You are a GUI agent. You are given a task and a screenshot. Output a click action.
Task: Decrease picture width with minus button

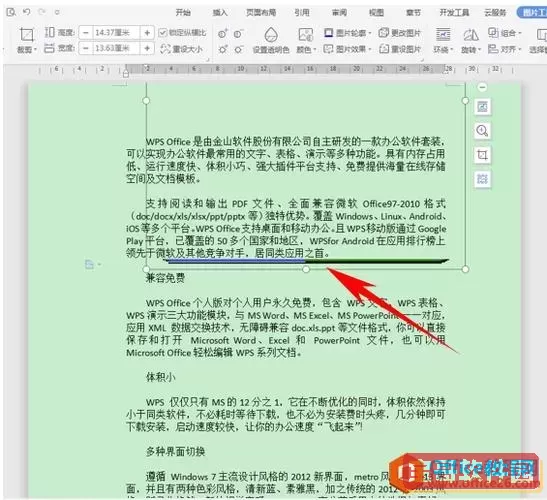point(86,48)
